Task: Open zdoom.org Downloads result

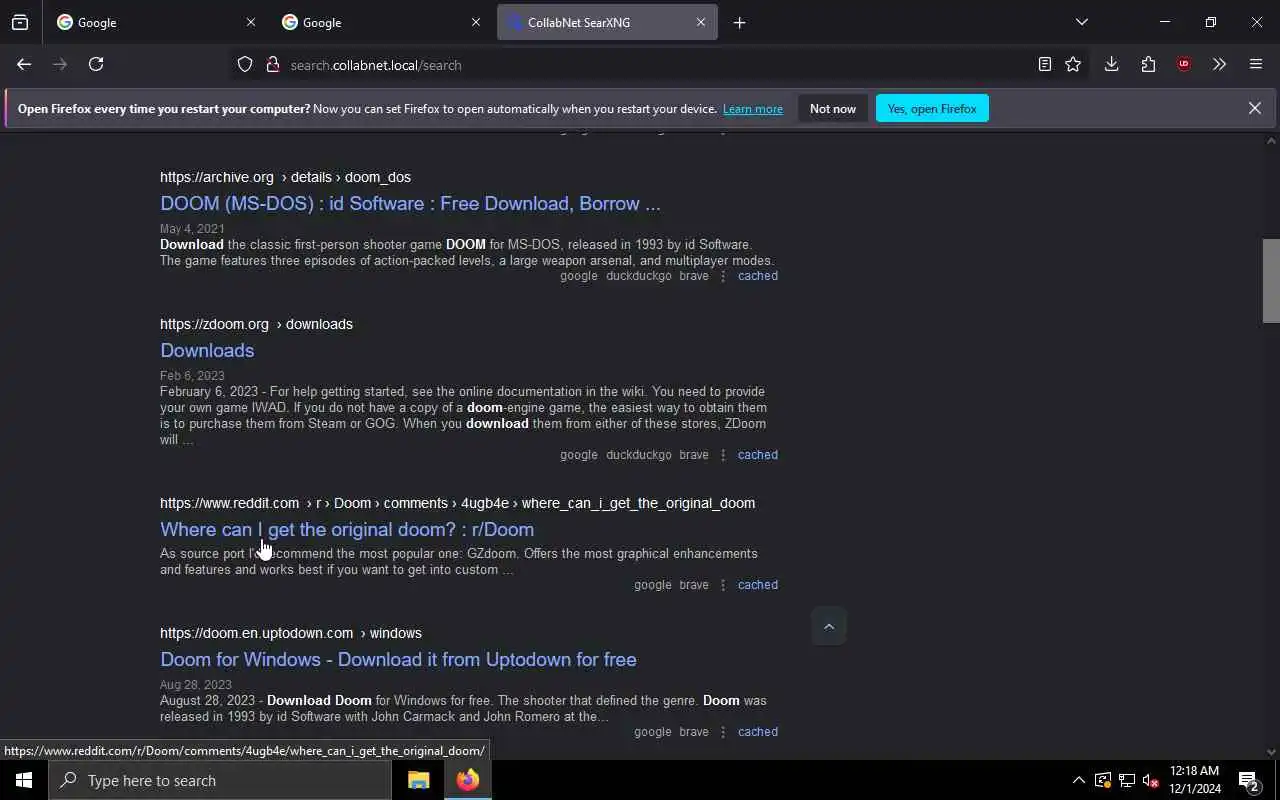Action: pos(207,350)
